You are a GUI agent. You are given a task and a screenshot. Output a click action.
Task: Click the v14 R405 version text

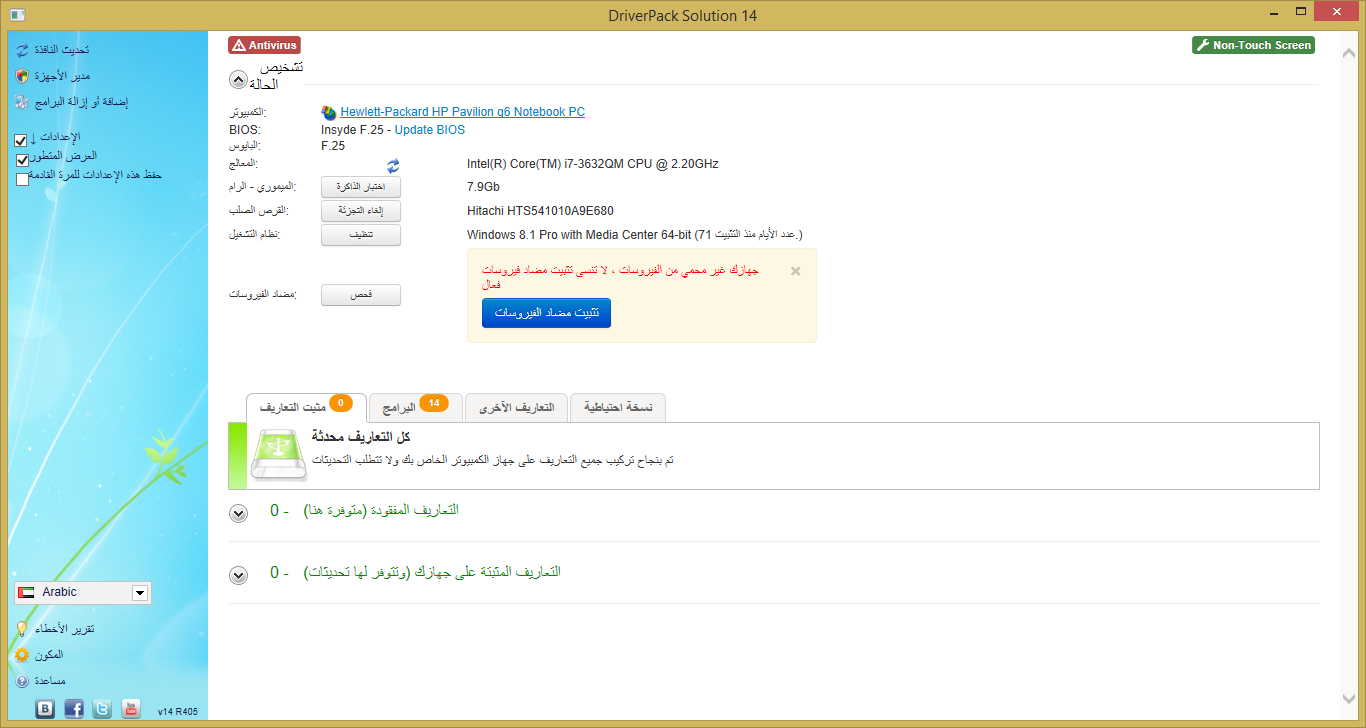coord(178,712)
